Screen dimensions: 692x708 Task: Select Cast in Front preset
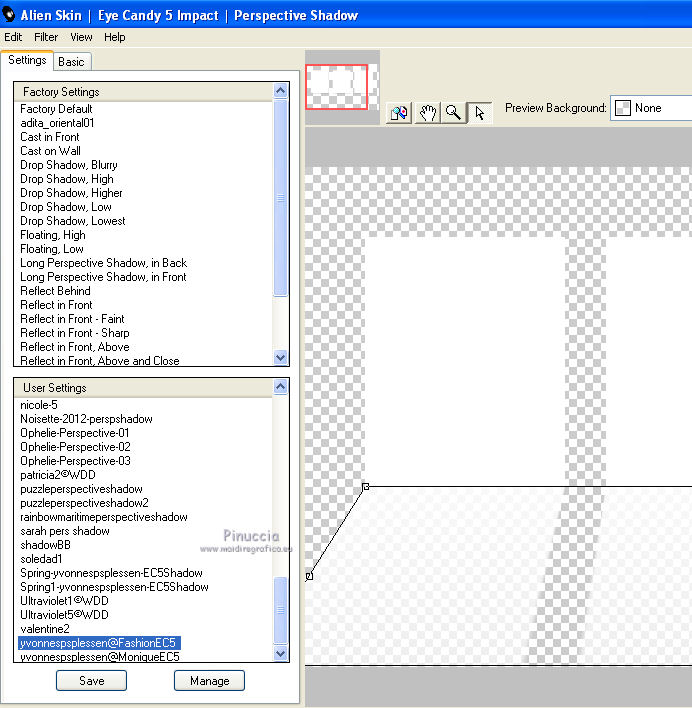pyautogui.click(x=50, y=137)
